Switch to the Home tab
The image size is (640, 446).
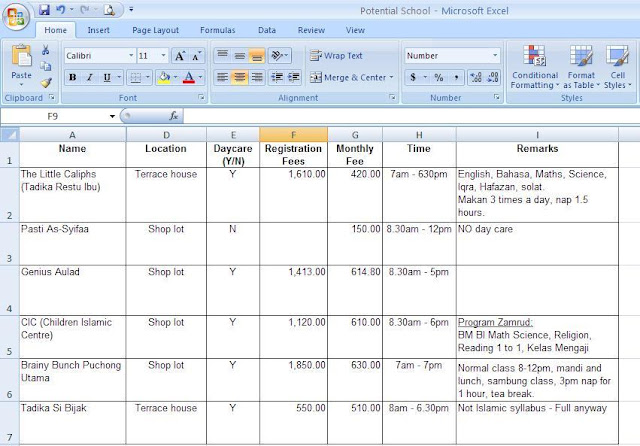(55, 30)
